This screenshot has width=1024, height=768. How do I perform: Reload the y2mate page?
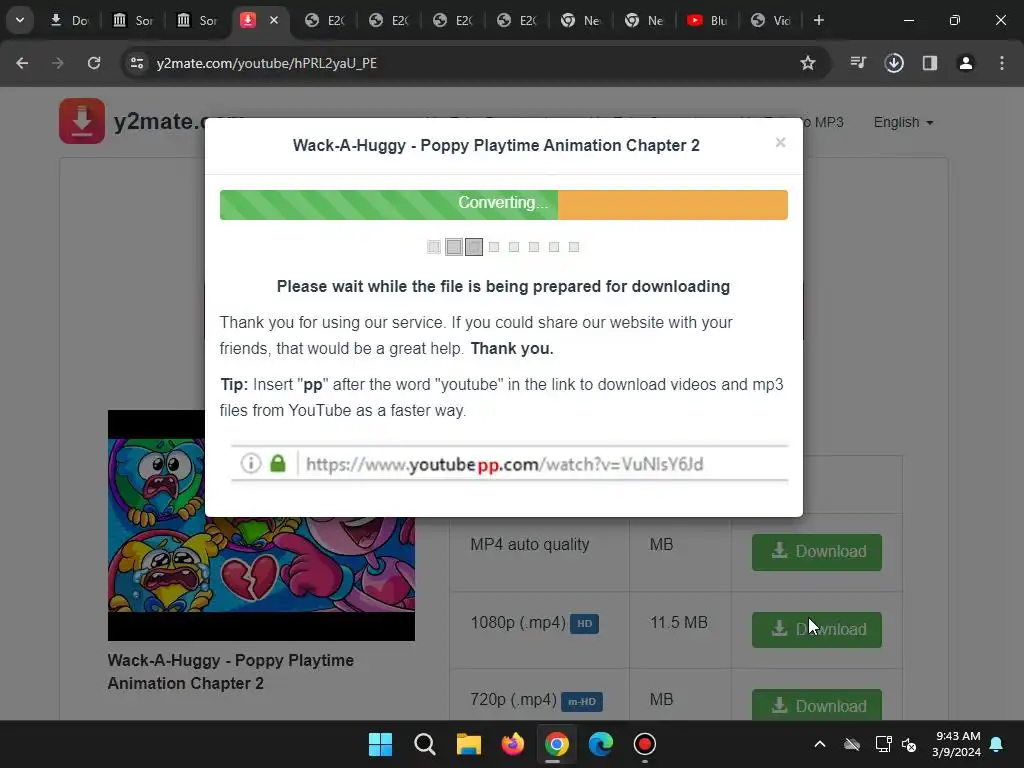pyautogui.click(x=94, y=63)
